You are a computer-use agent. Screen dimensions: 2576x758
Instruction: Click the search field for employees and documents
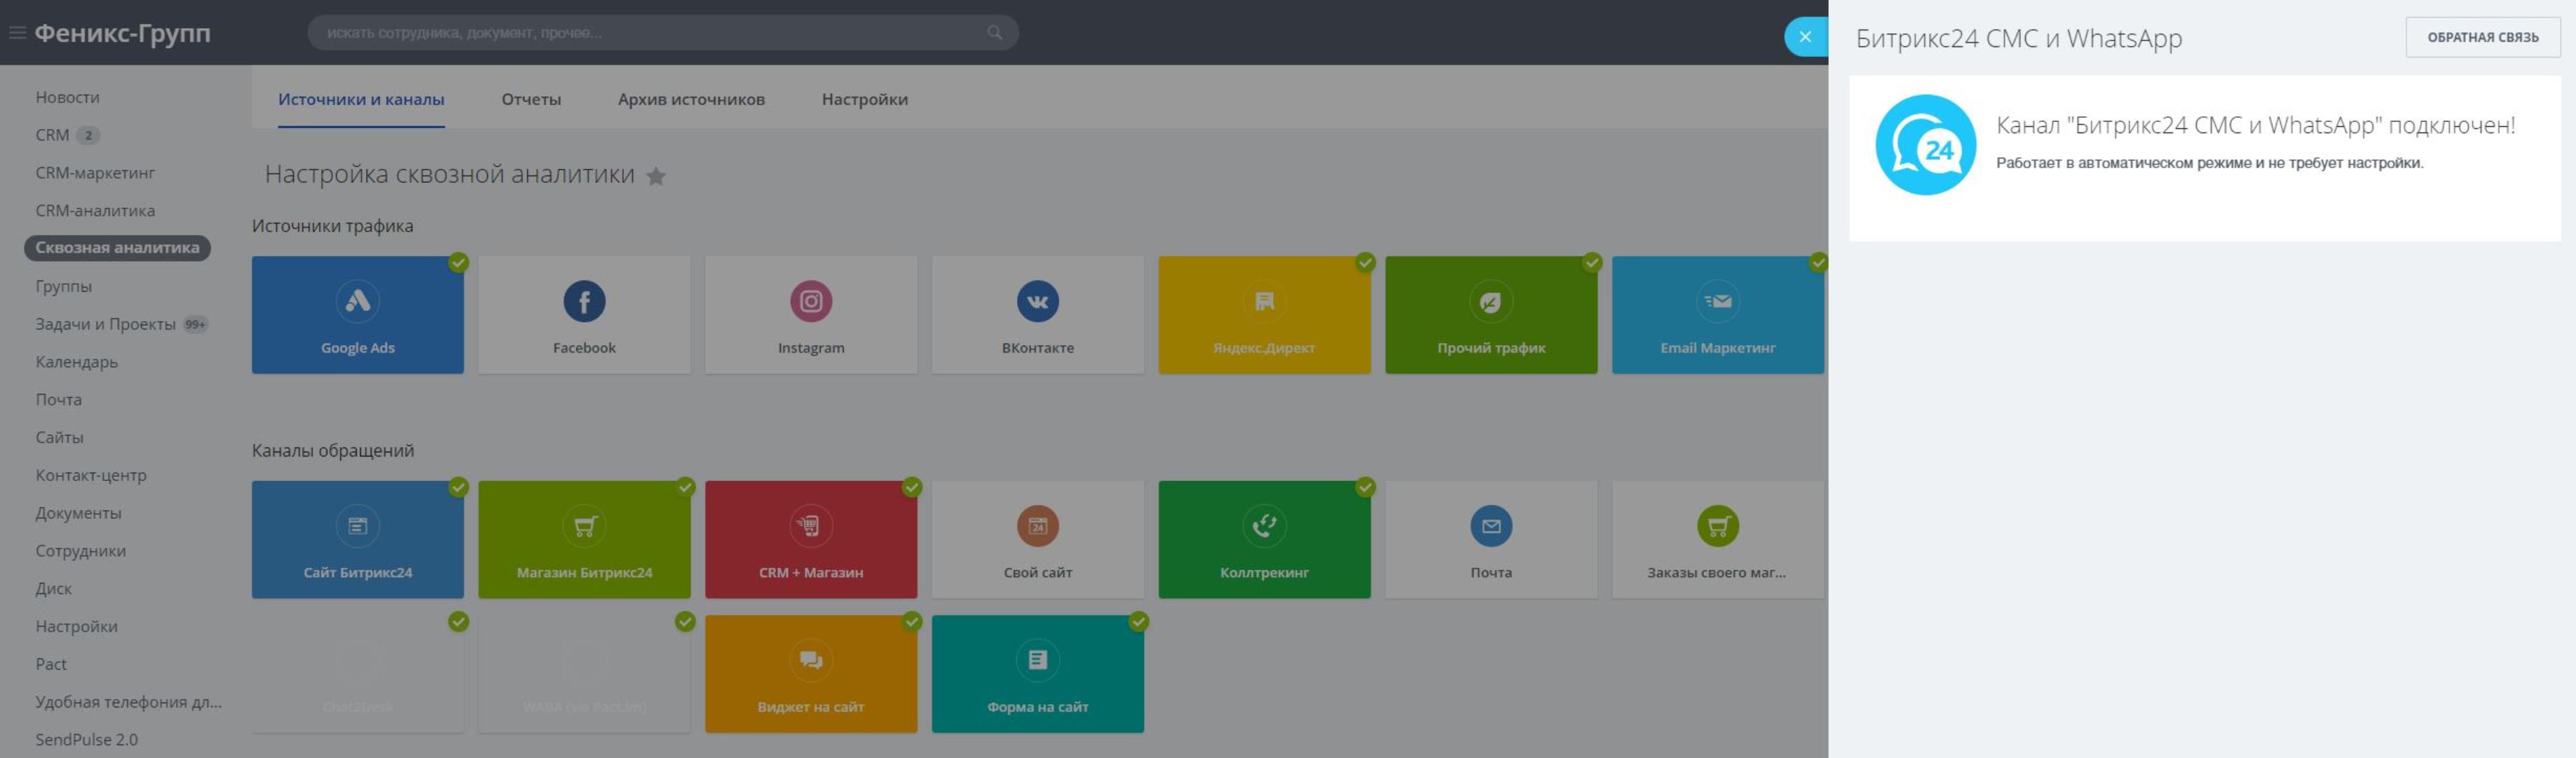650,33
